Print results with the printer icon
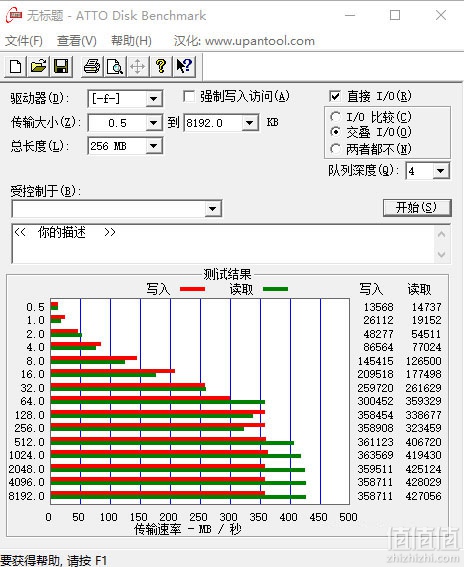Image resolution: width=464 pixels, height=567 pixels. click(92, 67)
